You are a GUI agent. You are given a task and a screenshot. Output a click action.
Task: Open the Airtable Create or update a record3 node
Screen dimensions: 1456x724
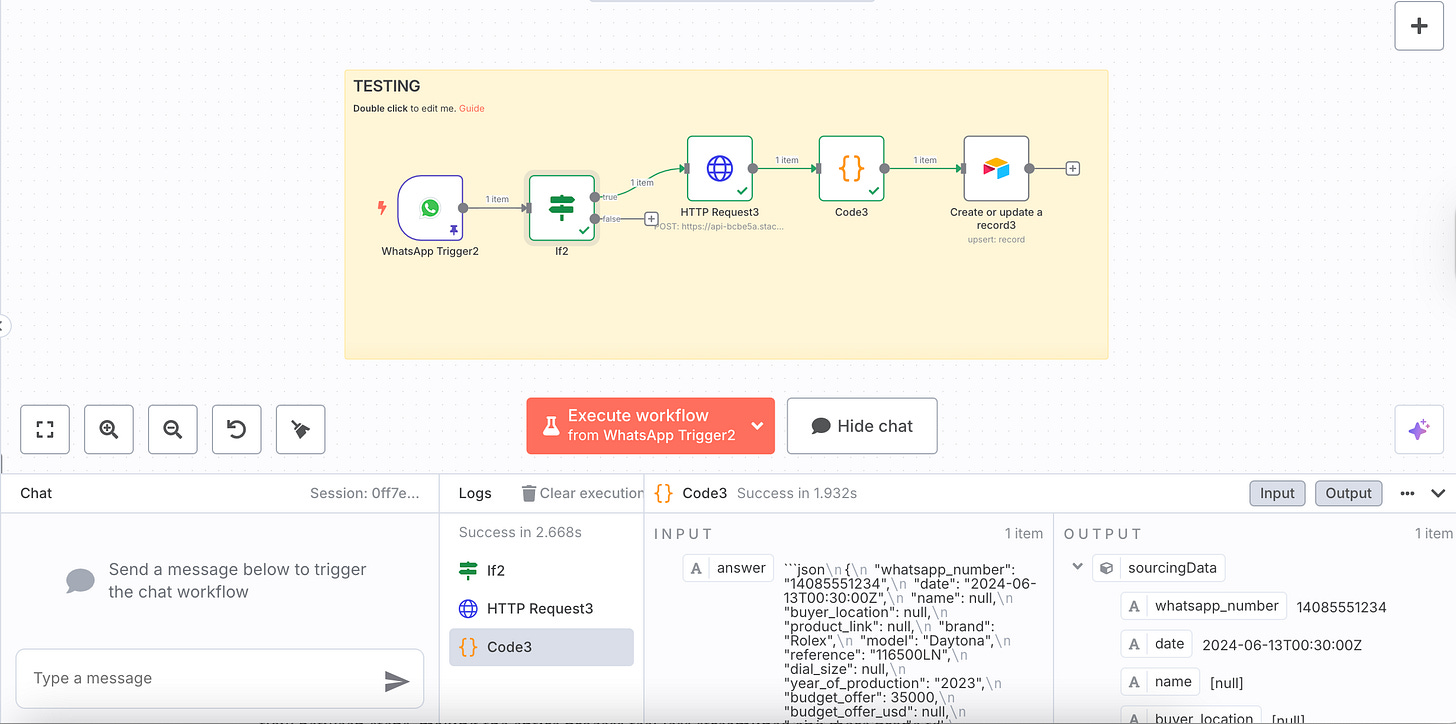coord(996,168)
